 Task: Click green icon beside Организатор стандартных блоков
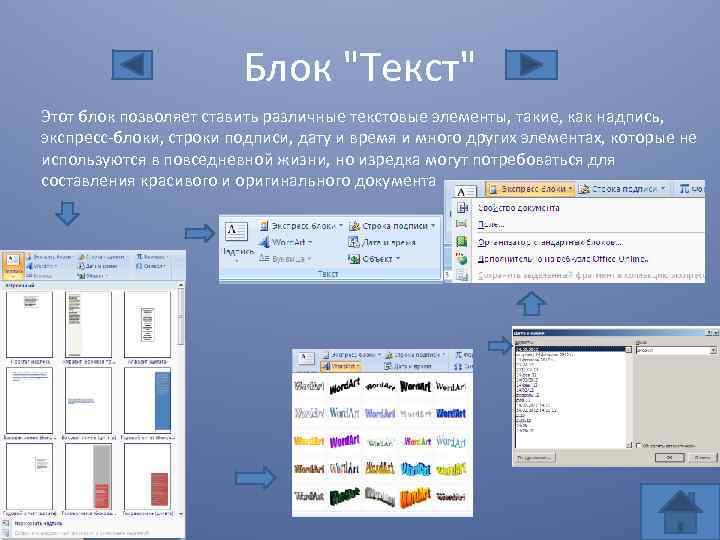click(x=461, y=241)
